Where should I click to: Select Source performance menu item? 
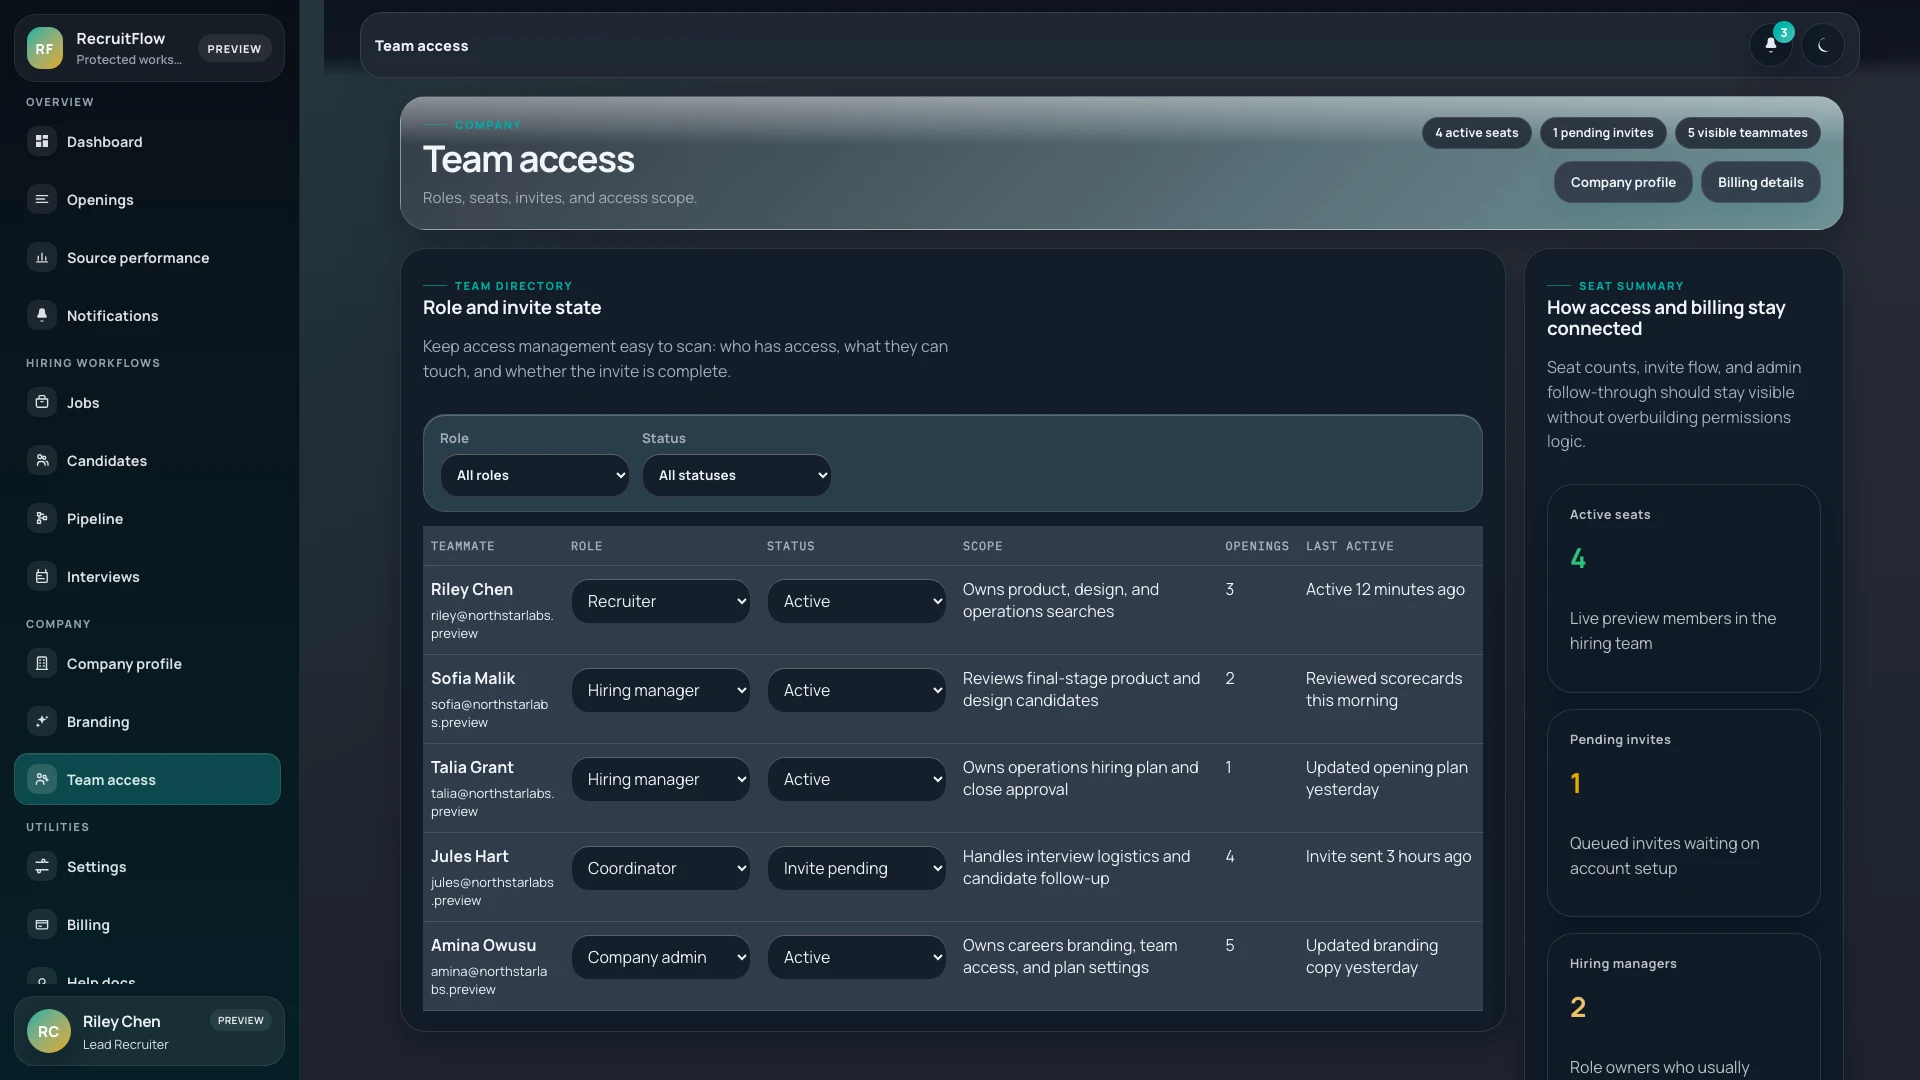click(147, 258)
